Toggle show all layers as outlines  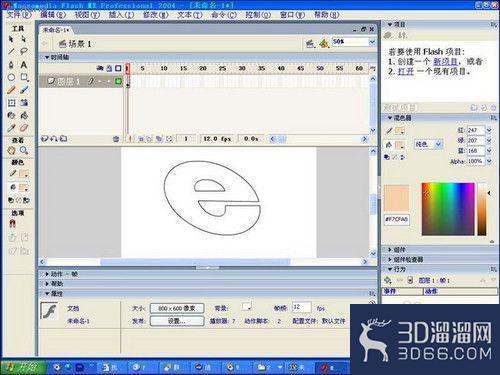[118, 68]
